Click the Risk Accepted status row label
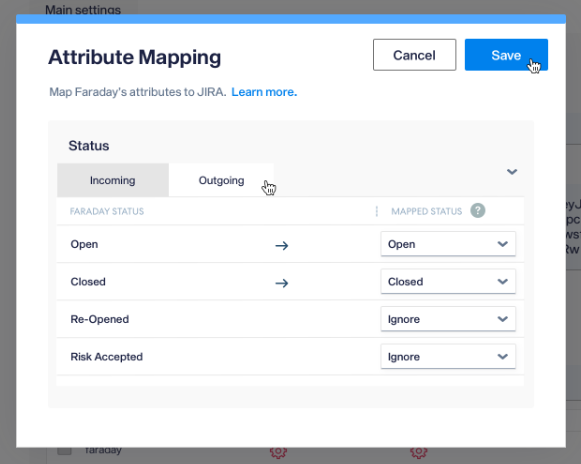581x464 pixels. pyautogui.click(x=107, y=357)
